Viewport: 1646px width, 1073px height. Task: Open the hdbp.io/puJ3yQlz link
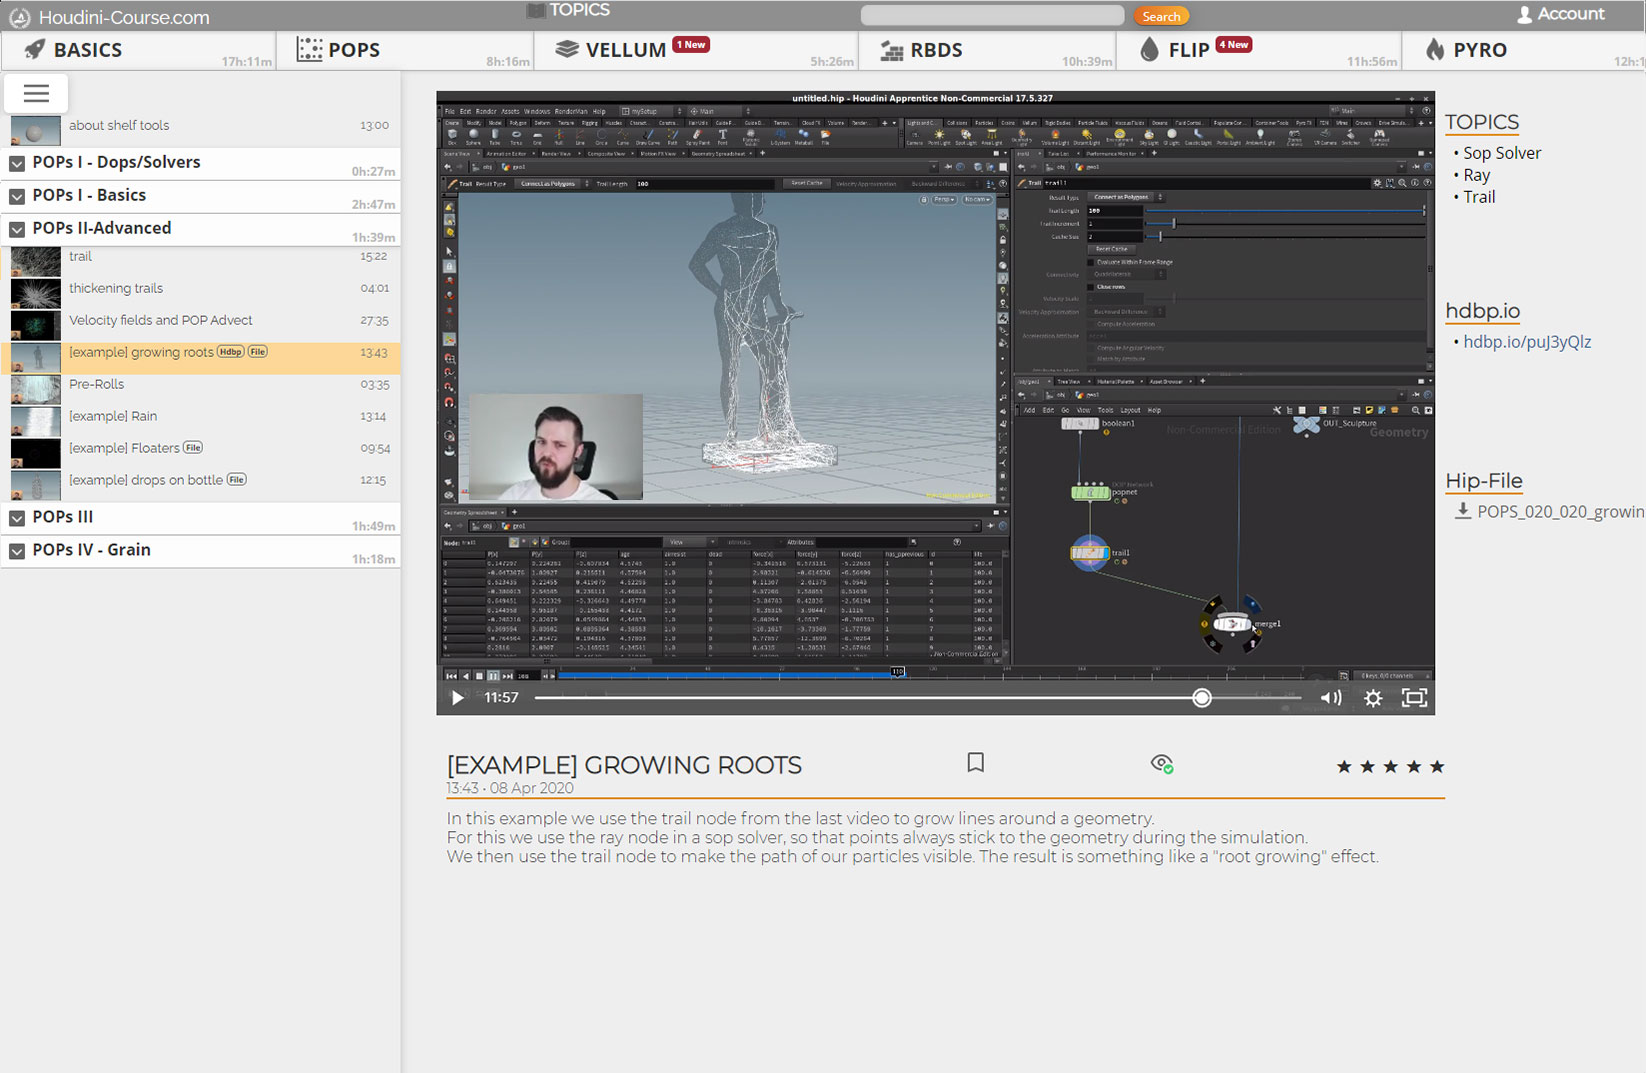click(x=1529, y=341)
